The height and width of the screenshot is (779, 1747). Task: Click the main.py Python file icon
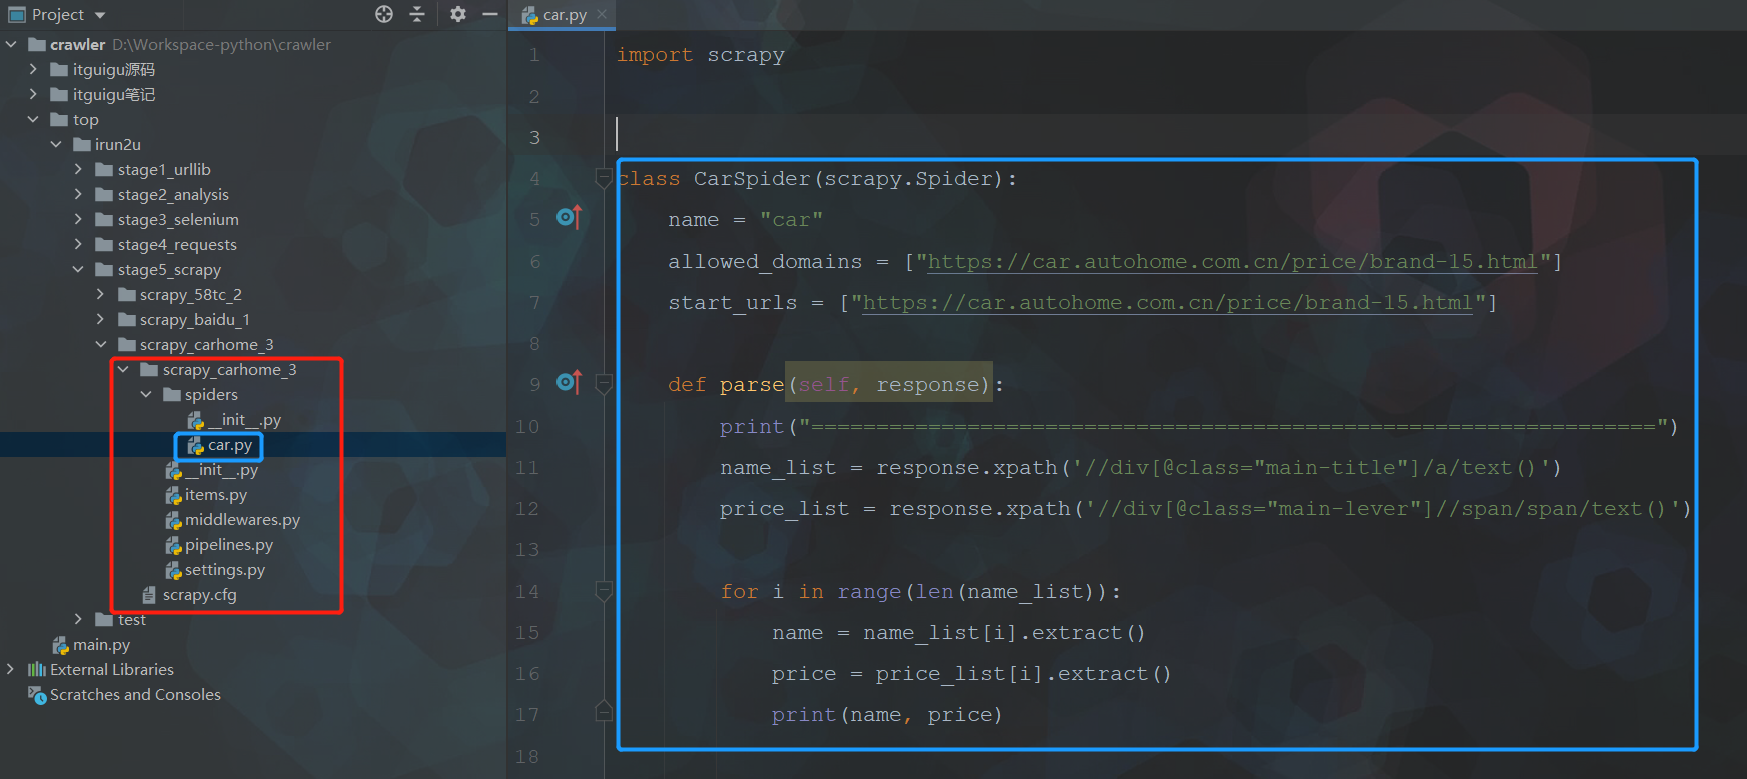[x=60, y=645]
